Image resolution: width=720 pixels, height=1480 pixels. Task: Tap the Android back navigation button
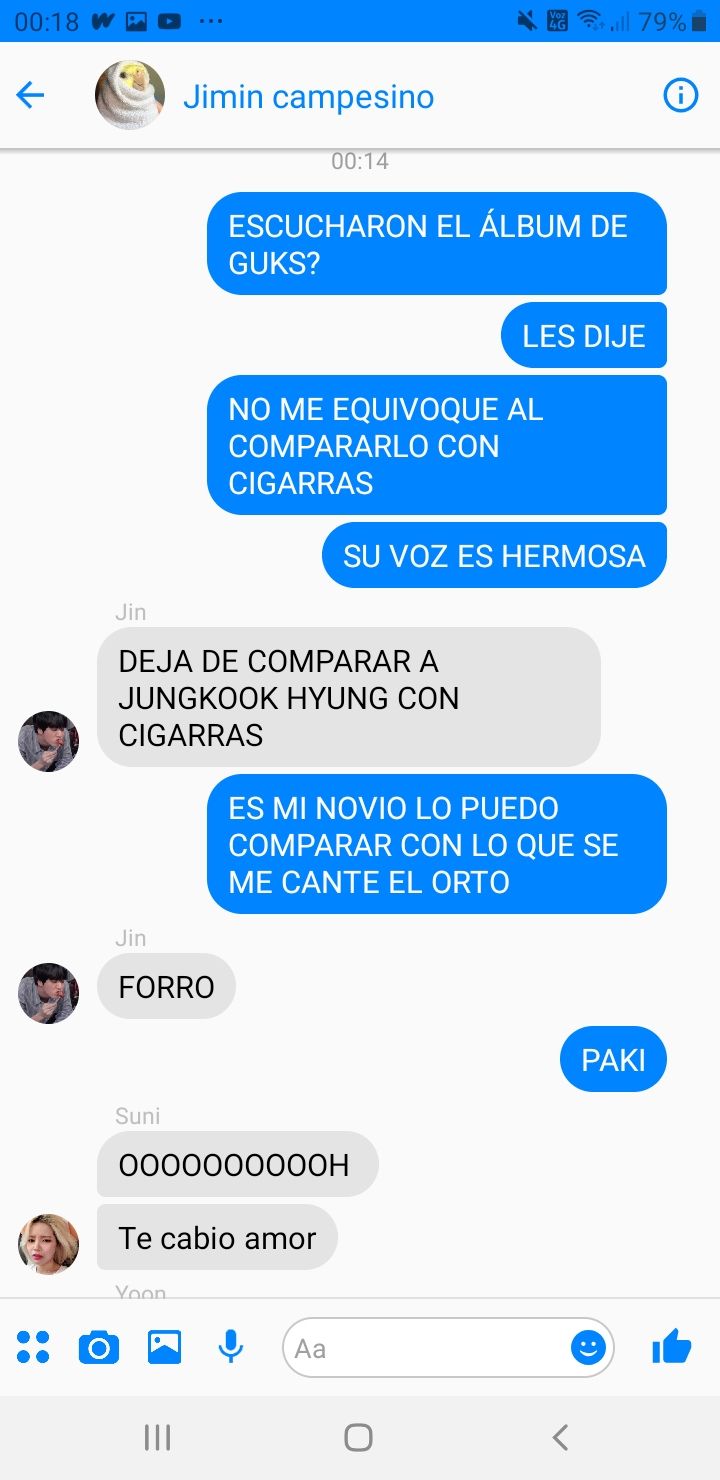tap(560, 1438)
